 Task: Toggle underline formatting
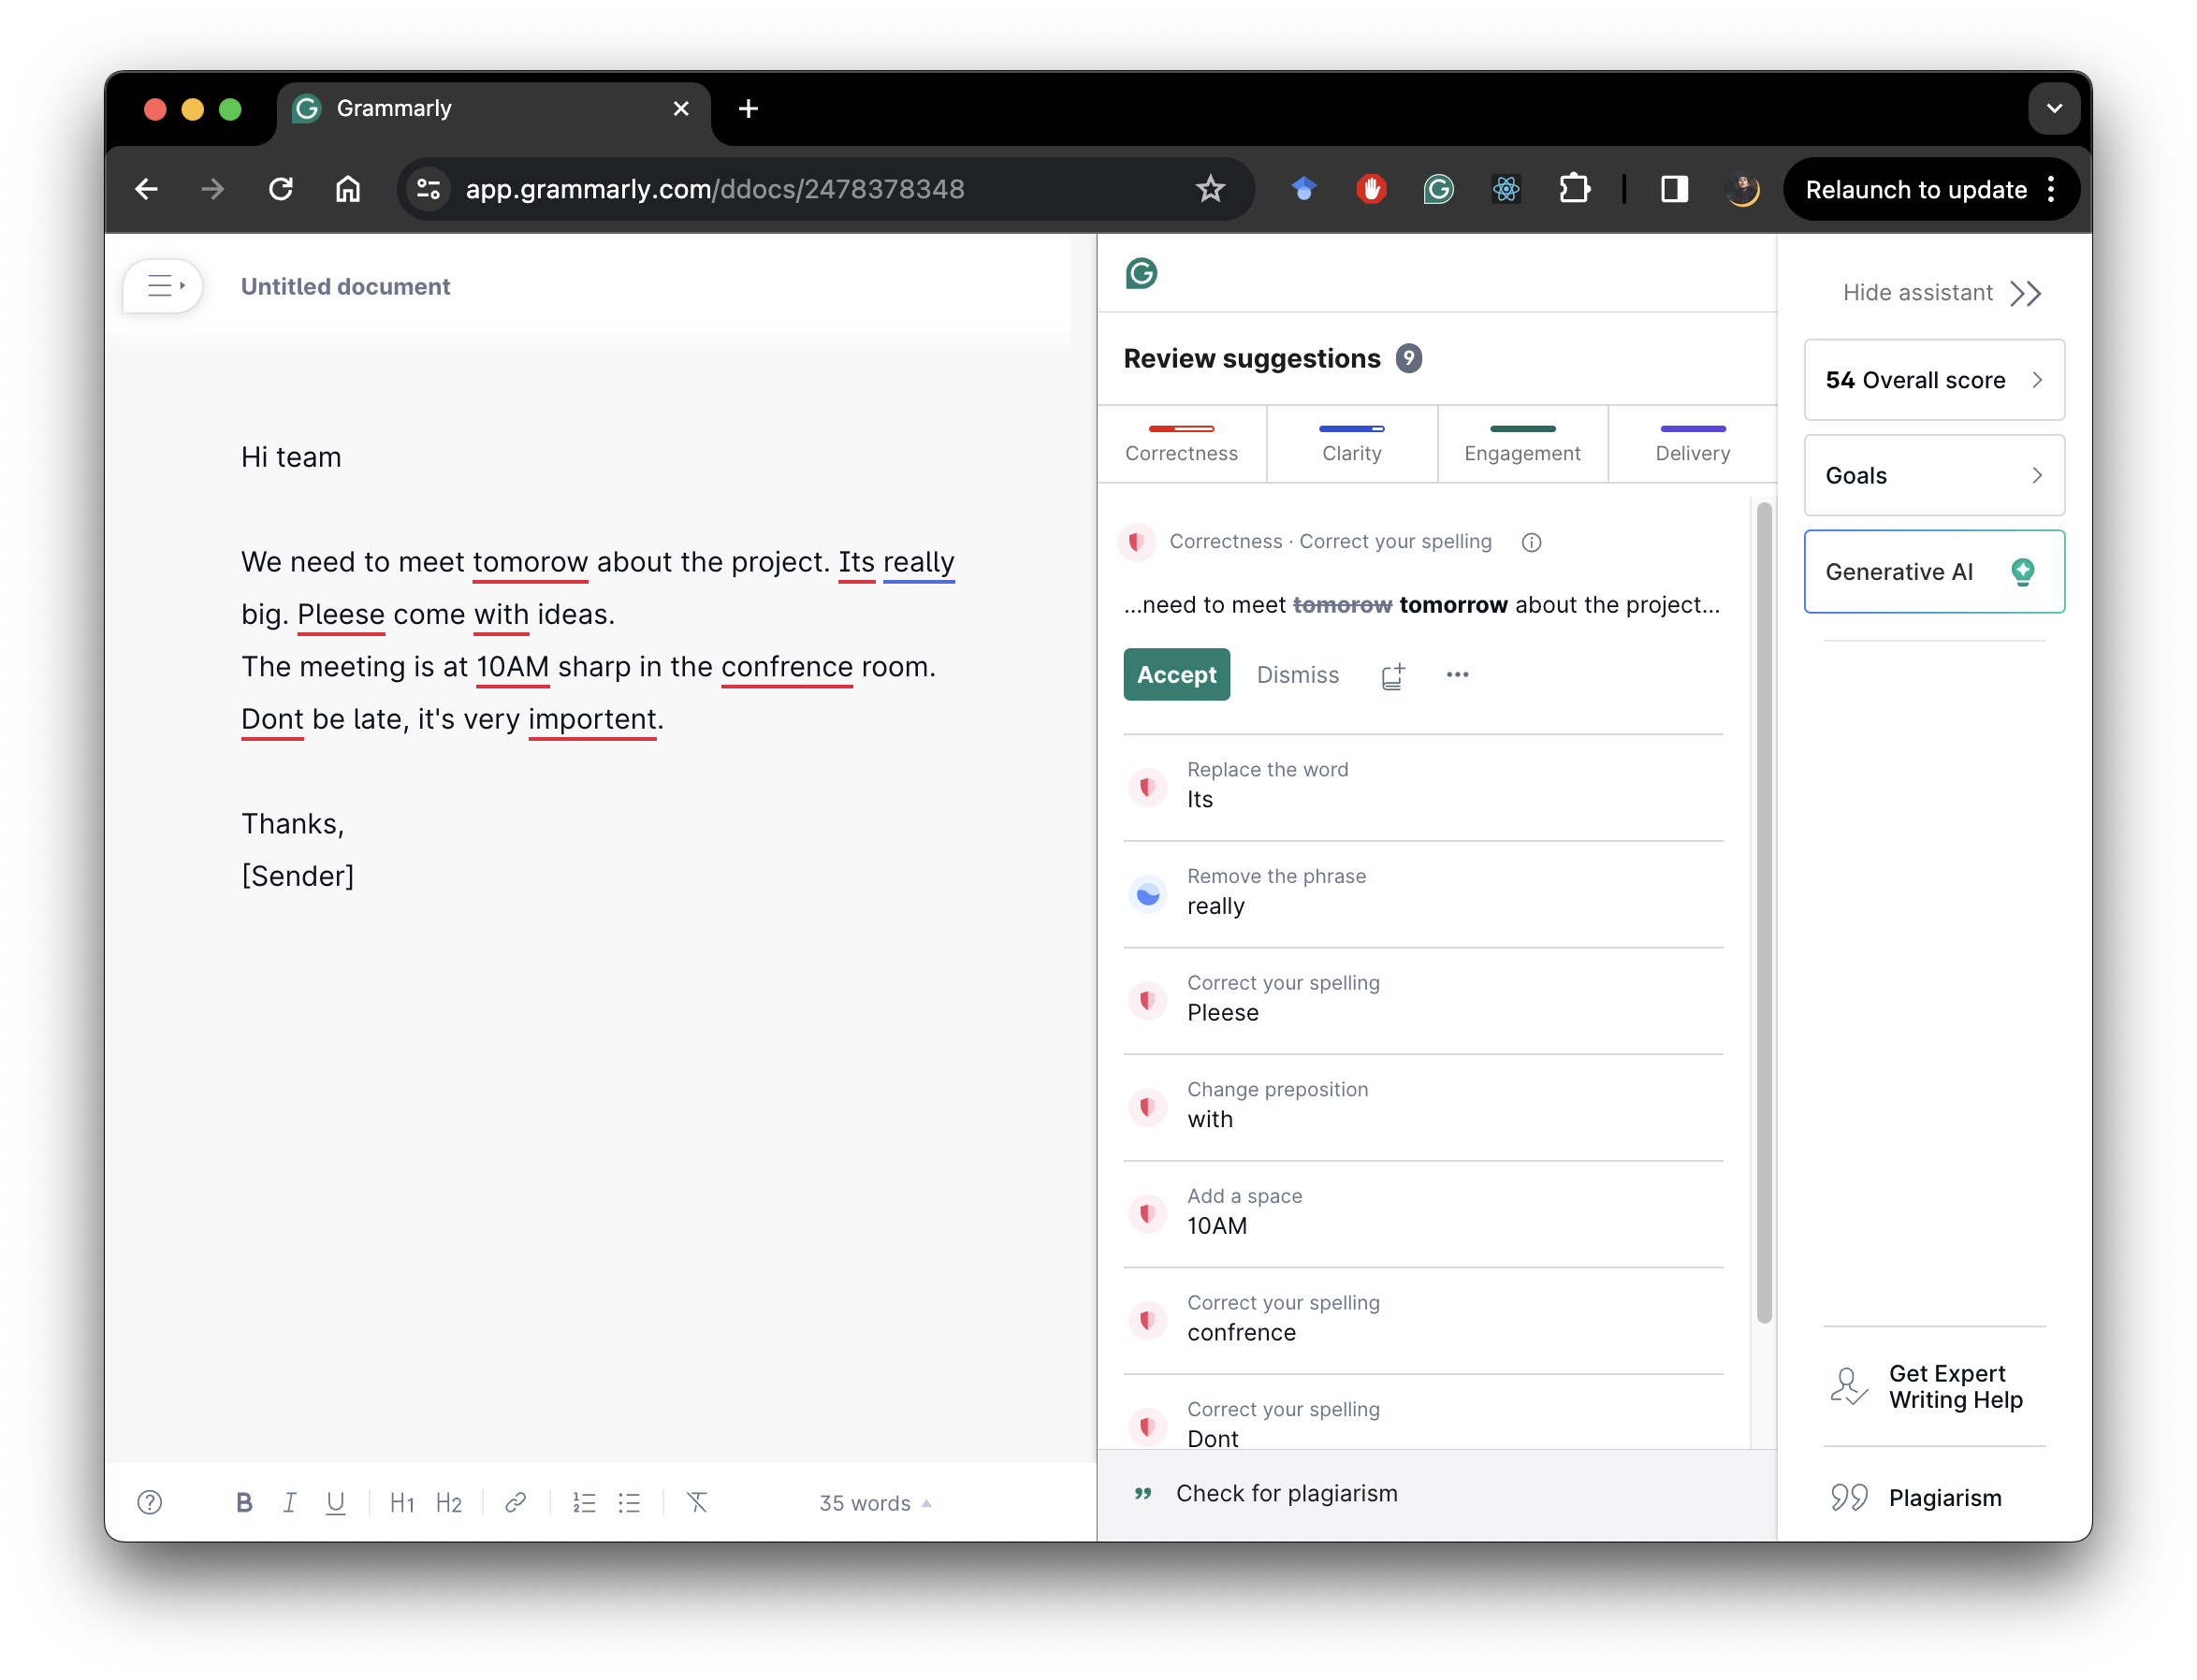point(335,1502)
